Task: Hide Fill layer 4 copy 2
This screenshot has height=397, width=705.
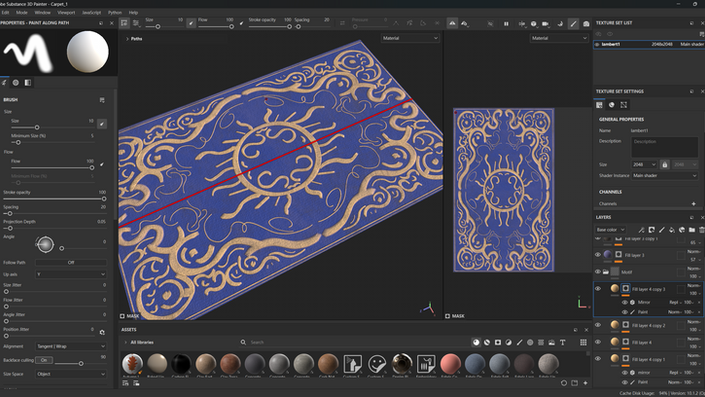Action: pyautogui.click(x=598, y=325)
